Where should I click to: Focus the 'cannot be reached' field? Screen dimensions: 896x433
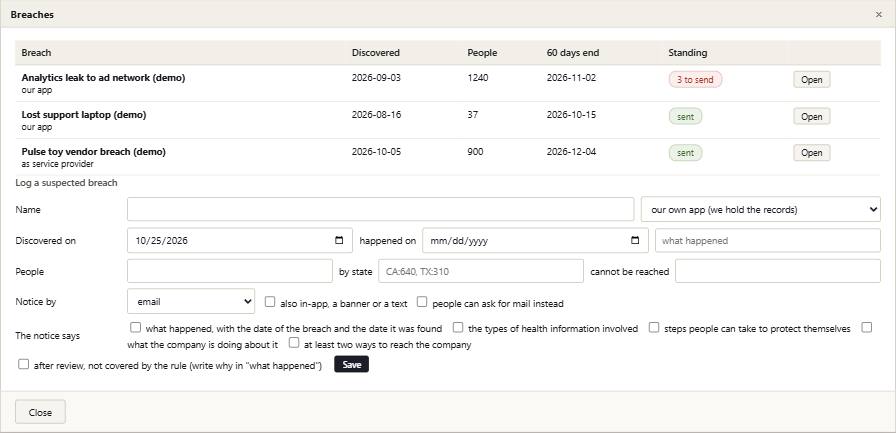tap(778, 271)
